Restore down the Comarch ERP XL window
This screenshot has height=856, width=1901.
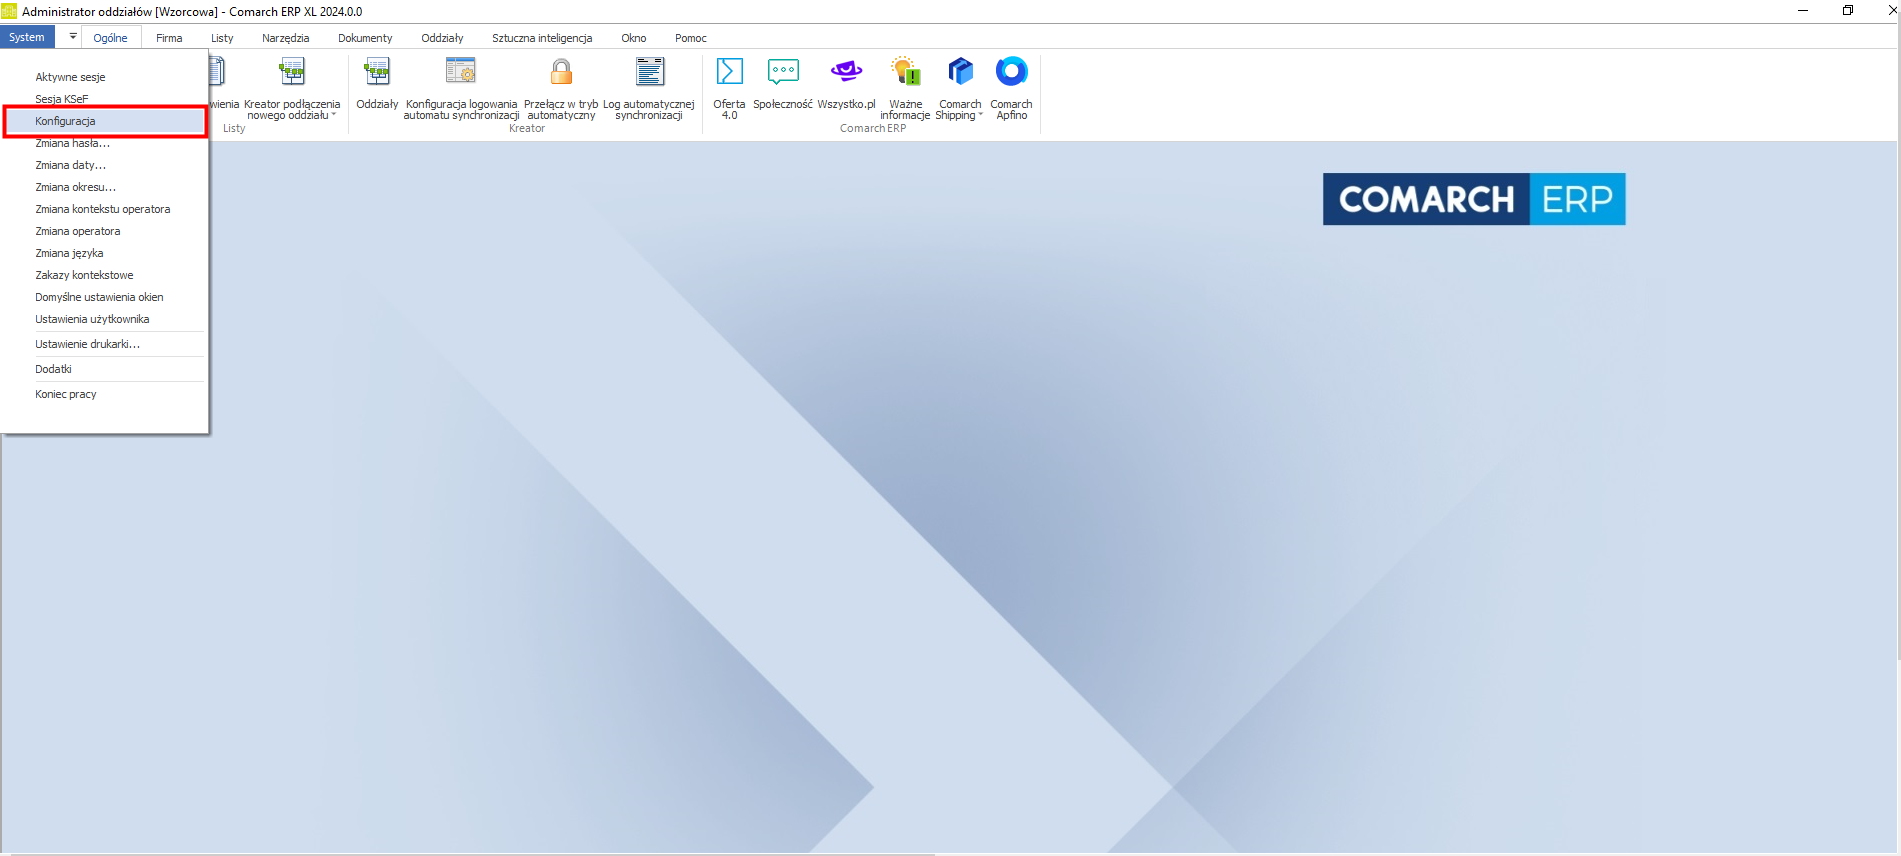[1848, 11]
